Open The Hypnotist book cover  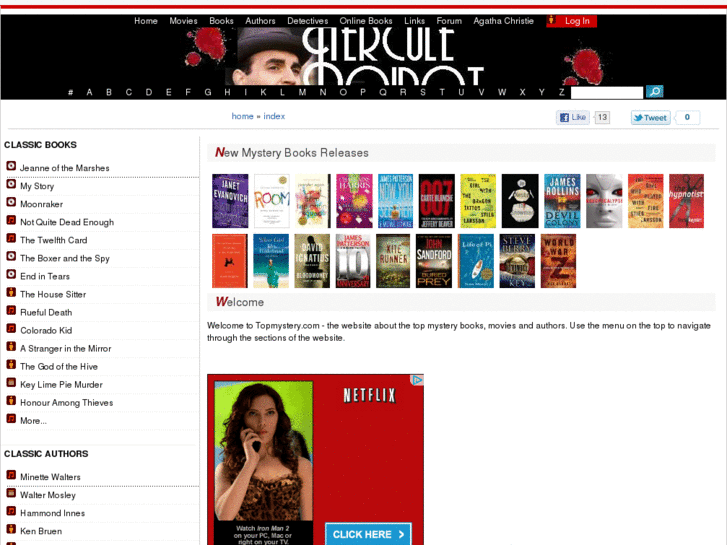[x=686, y=201]
